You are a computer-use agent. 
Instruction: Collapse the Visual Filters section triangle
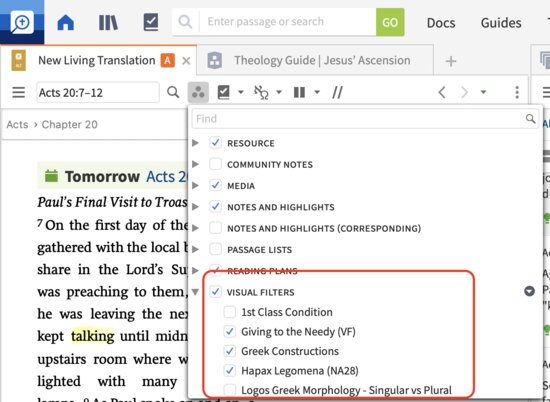[195, 292]
